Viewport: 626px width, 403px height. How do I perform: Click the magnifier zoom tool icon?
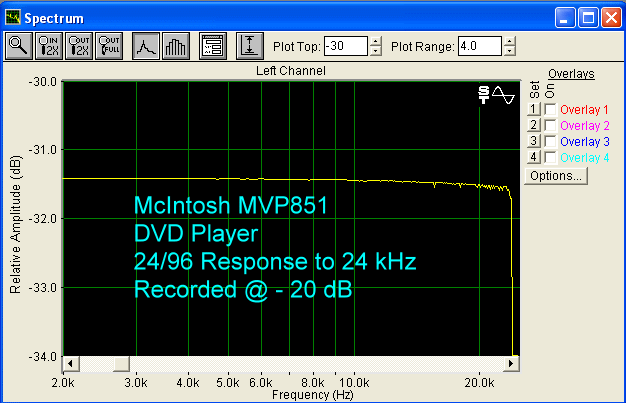pos(19,46)
